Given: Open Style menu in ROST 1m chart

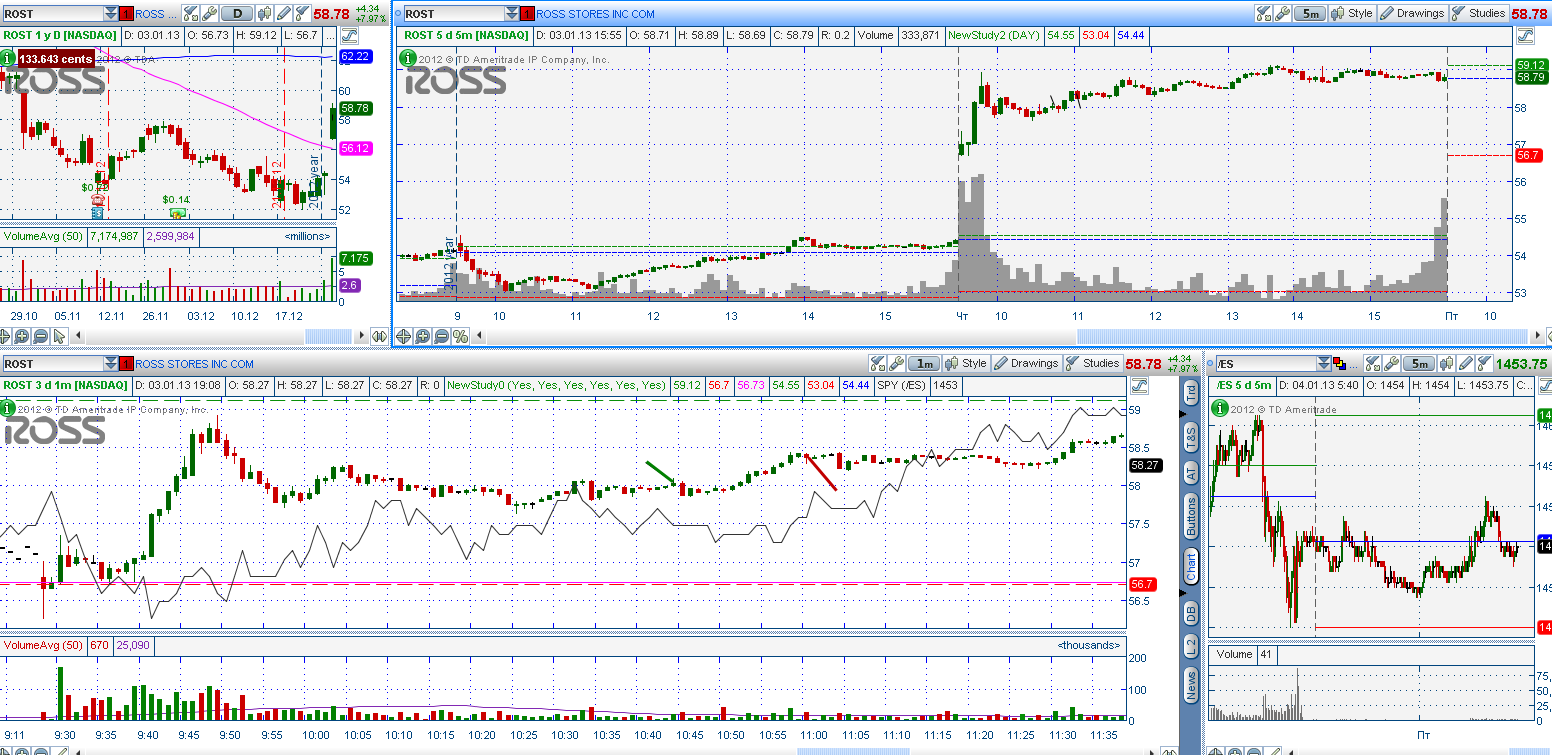Looking at the screenshot, I should pos(966,364).
